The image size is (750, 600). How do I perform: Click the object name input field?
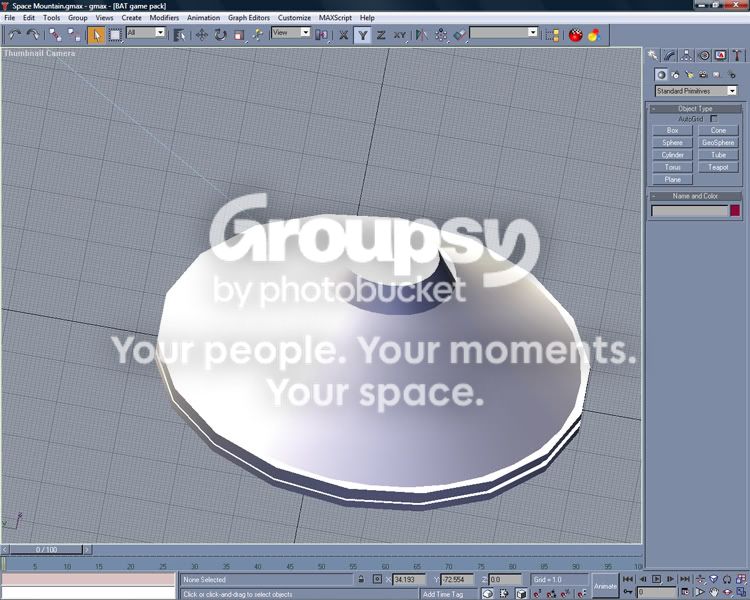689,211
